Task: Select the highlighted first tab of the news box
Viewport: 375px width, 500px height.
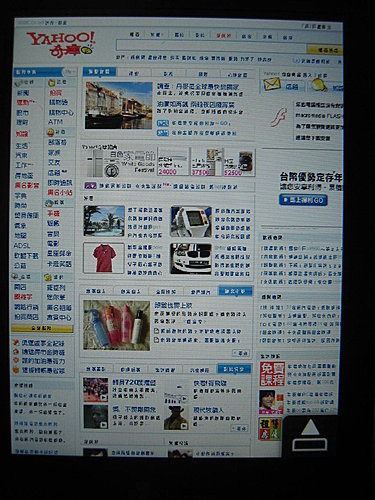Action: point(99,72)
